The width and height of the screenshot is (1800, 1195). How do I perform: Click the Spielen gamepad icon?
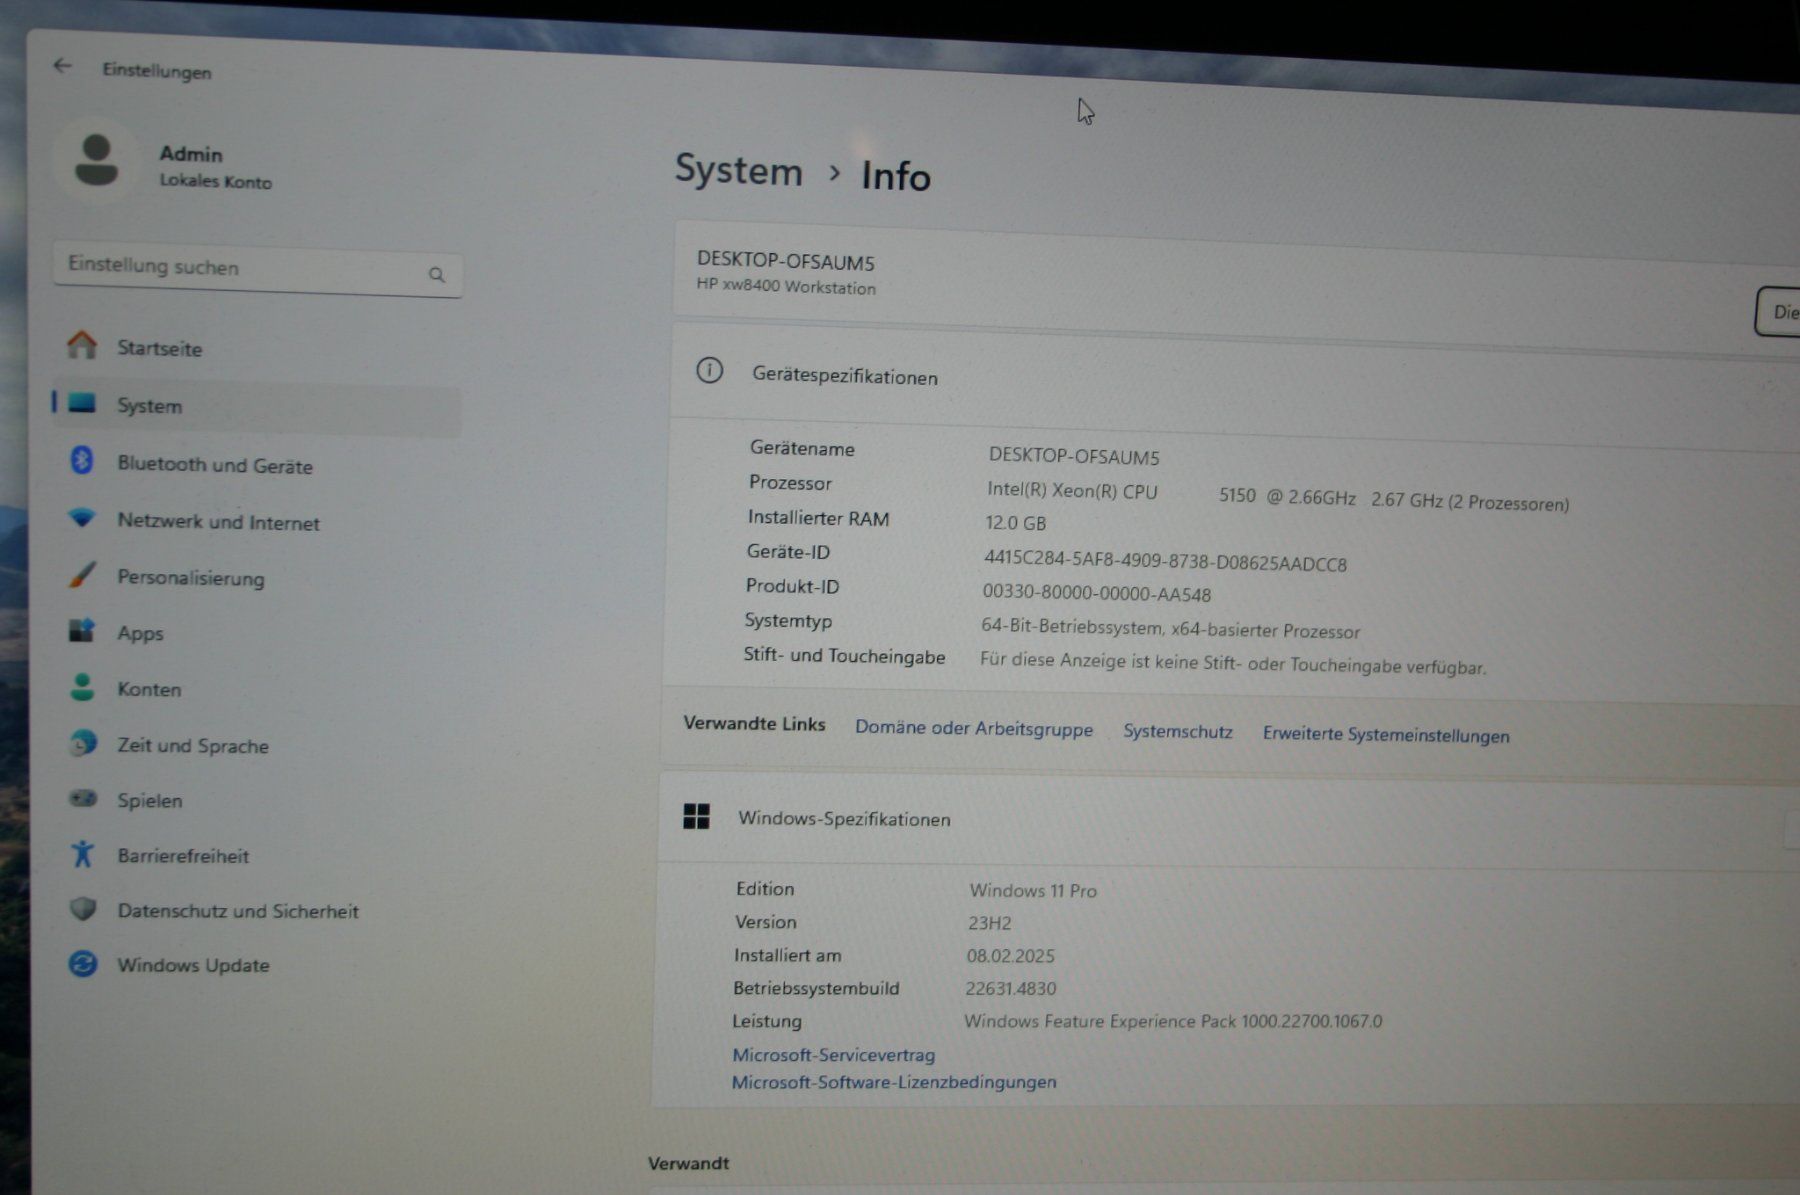point(82,798)
